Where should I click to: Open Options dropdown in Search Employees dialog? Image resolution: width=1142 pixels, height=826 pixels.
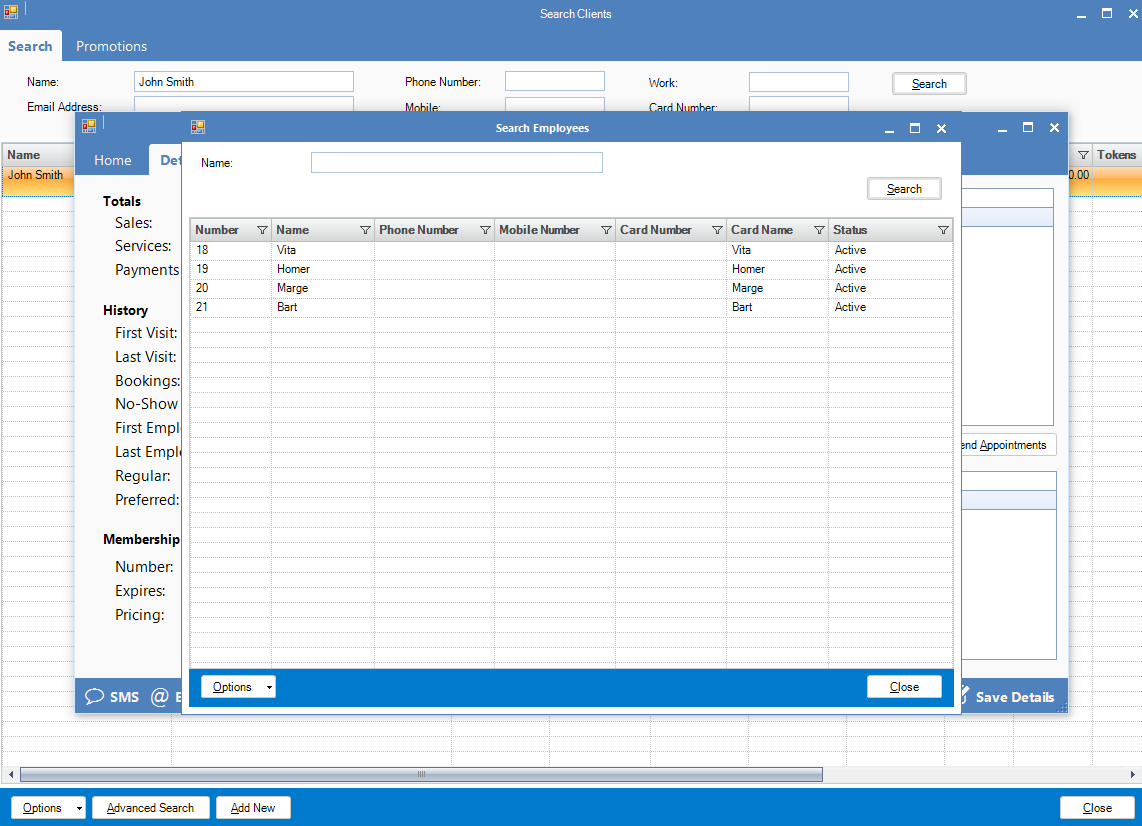pyautogui.click(x=238, y=687)
